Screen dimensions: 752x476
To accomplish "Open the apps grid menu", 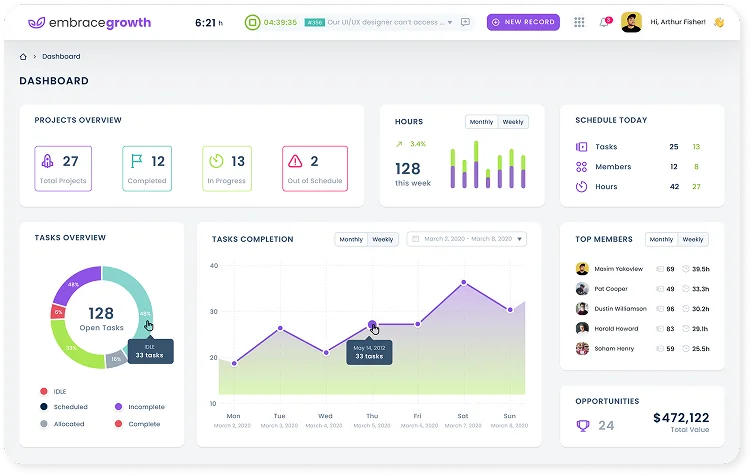I will [579, 22].
